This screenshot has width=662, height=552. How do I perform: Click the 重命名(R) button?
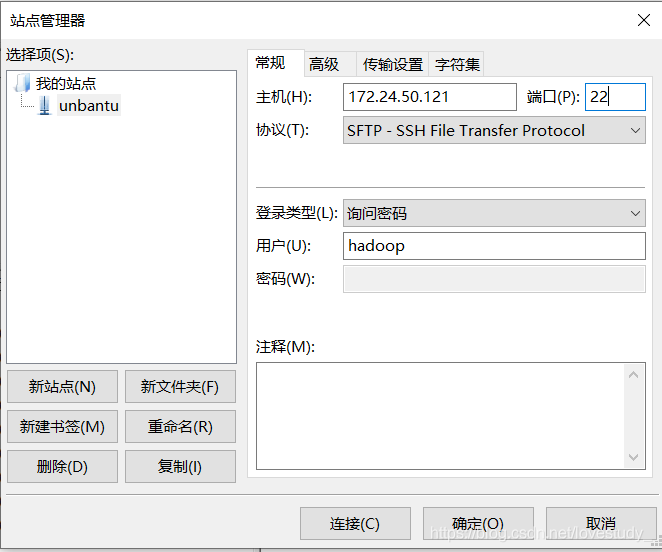(x=180, y=426)
